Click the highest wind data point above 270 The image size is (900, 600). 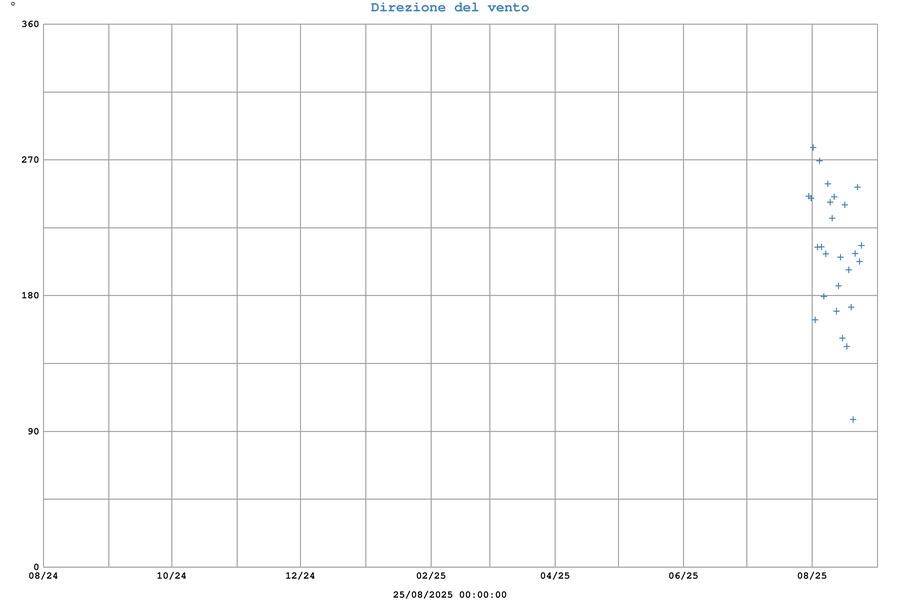pos(813,148)
